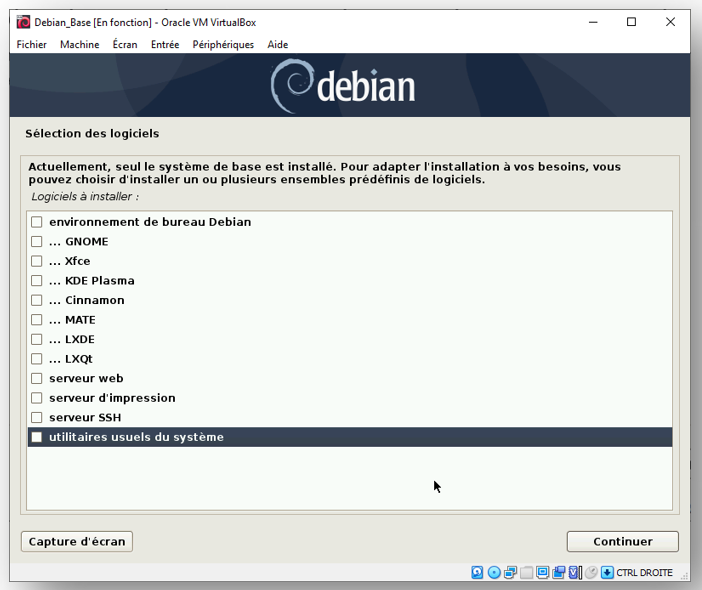Check the KDE Plasma checkbox
Viewport: 702px width, 590px height.
click(37, 281)
